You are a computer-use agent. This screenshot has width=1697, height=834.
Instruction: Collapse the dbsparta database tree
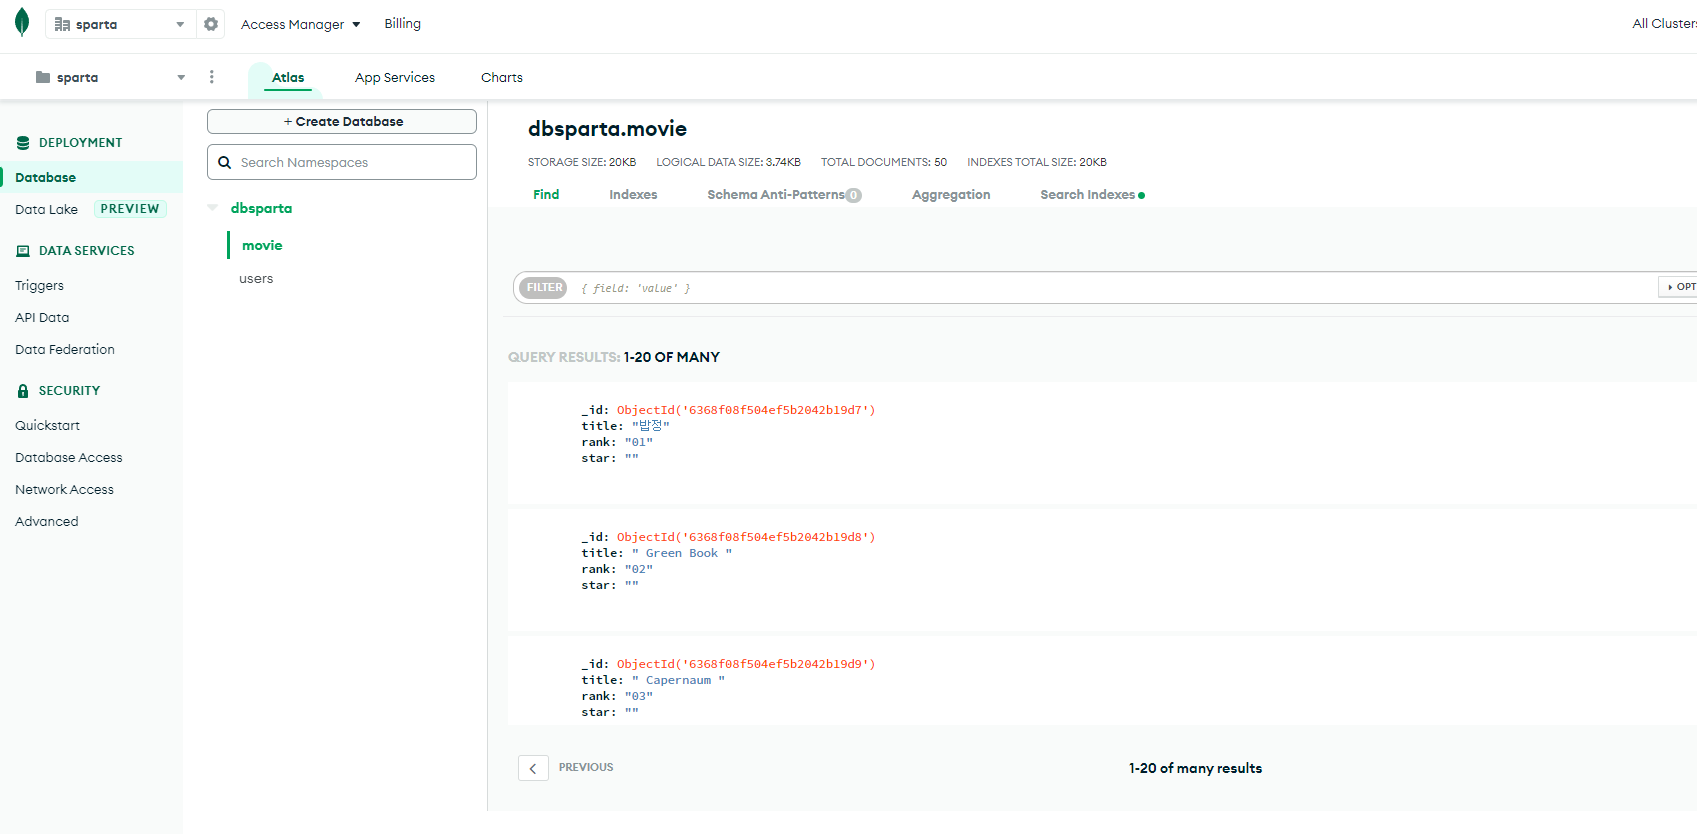[212, 208]
